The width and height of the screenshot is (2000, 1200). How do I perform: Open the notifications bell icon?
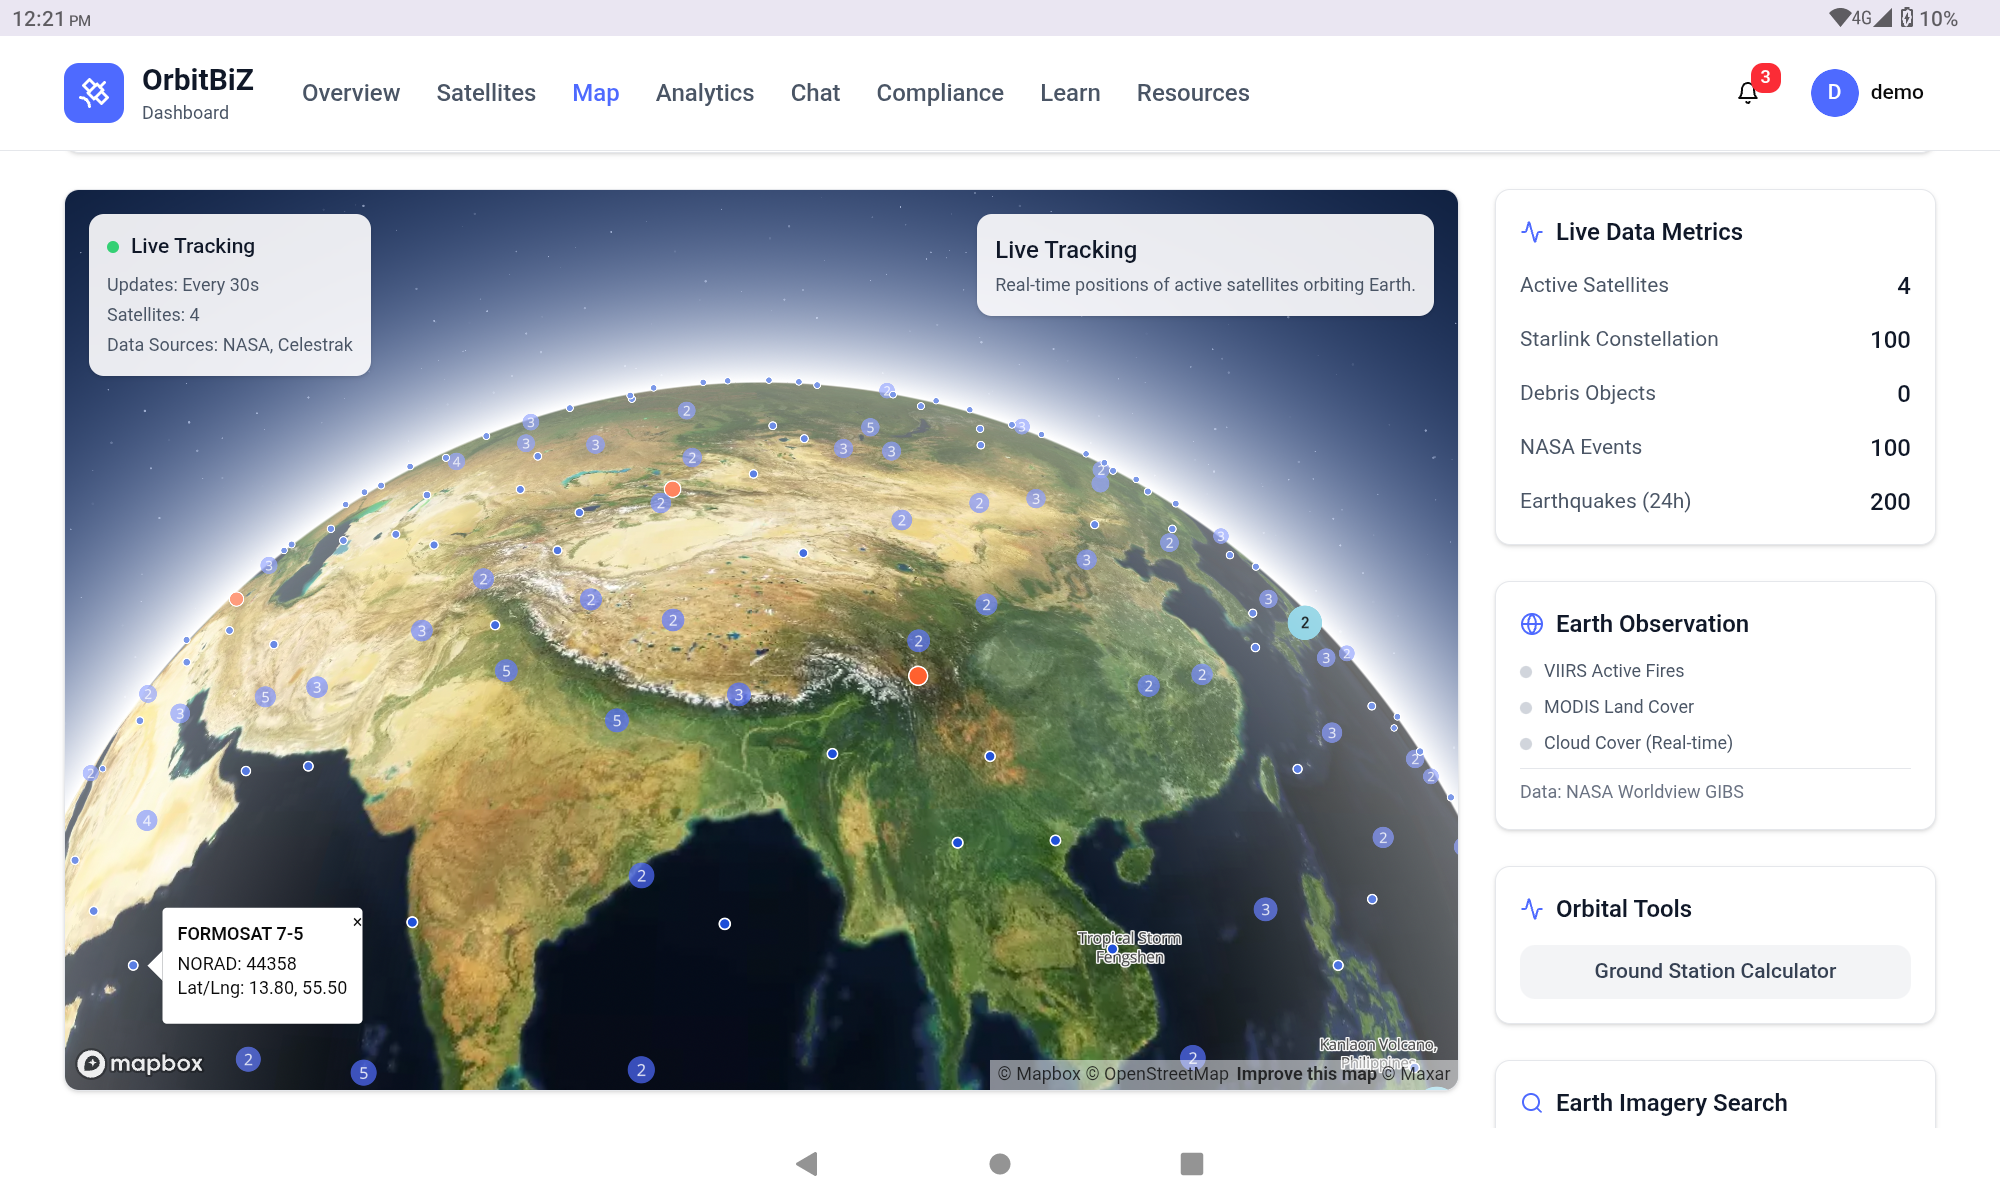click(1747, 93)
